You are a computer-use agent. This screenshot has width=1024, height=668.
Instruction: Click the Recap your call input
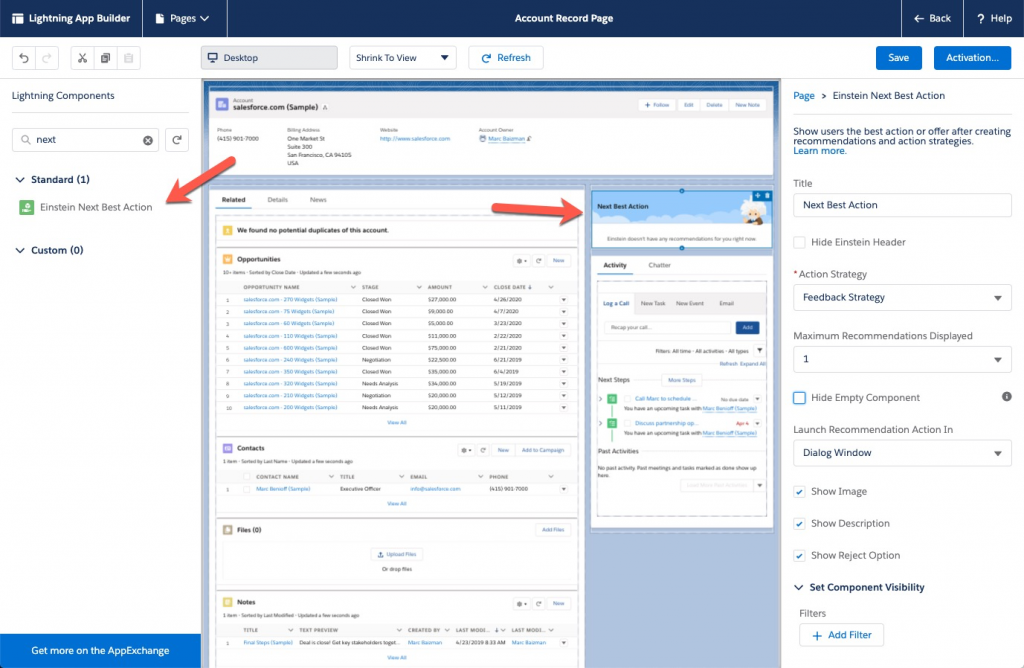[667, 328]
